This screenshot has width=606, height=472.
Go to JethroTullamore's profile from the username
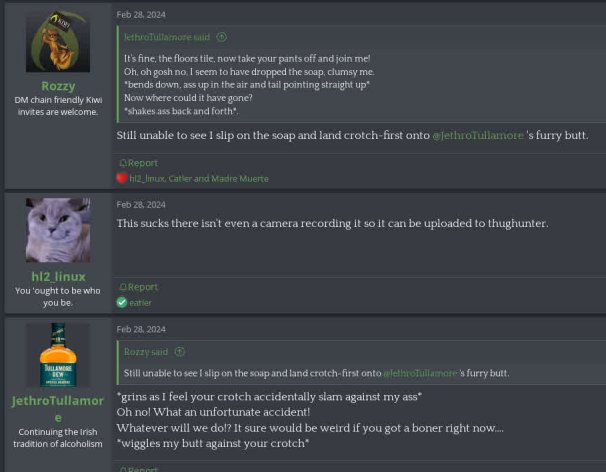pyautogui.click(x=57, y=408)
